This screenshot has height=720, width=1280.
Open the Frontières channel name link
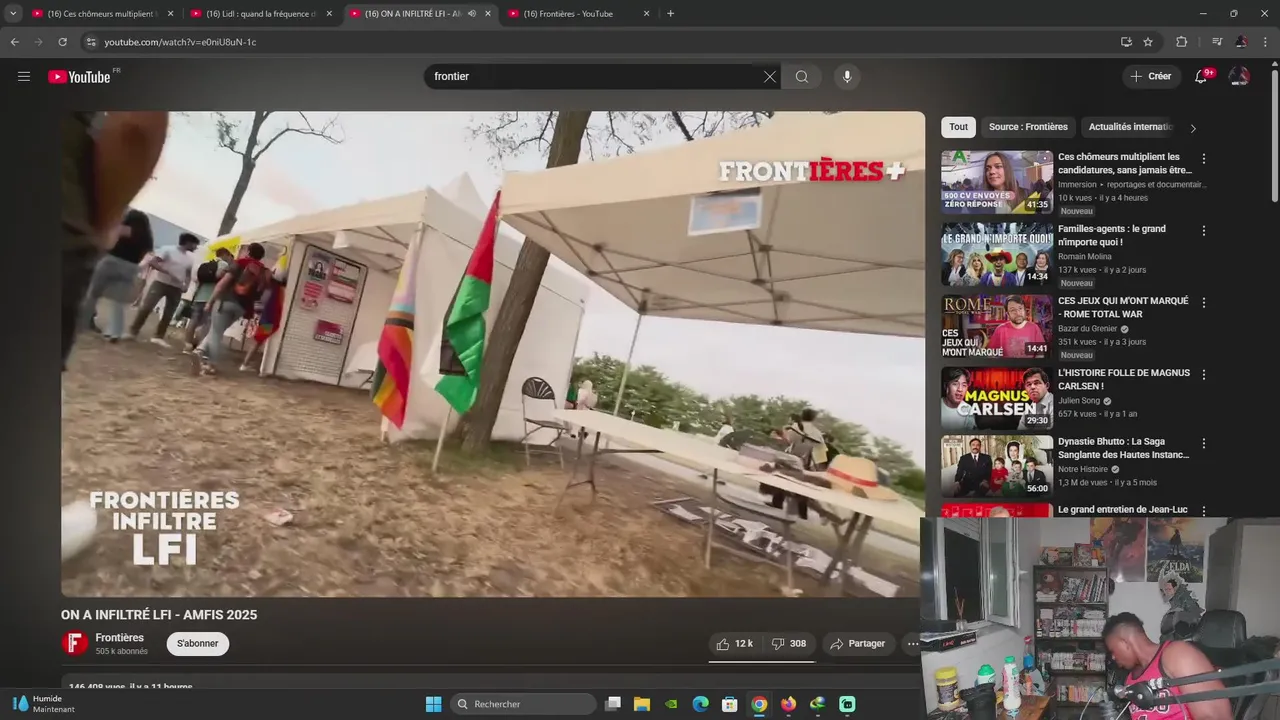pos(120,638)
